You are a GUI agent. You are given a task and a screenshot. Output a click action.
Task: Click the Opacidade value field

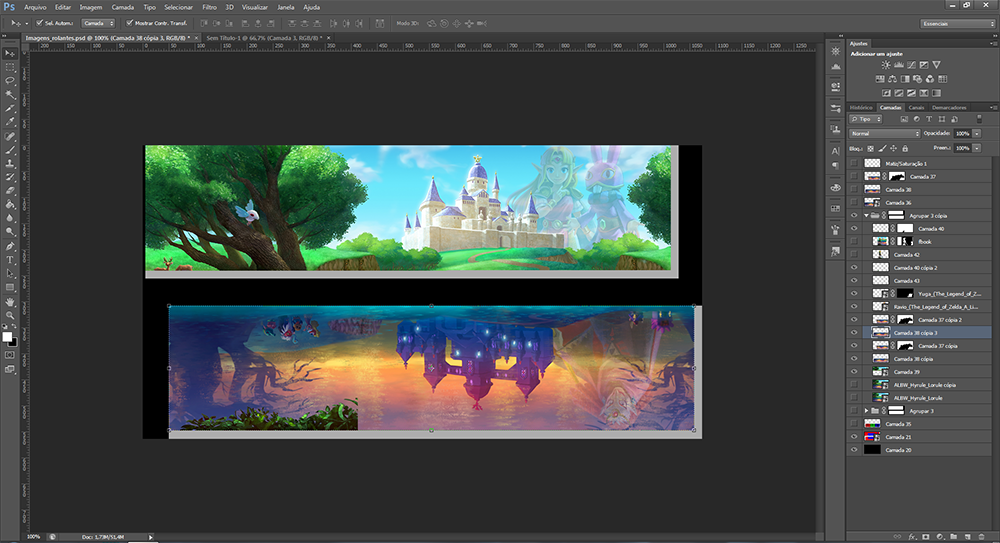(x=962, y=133)
